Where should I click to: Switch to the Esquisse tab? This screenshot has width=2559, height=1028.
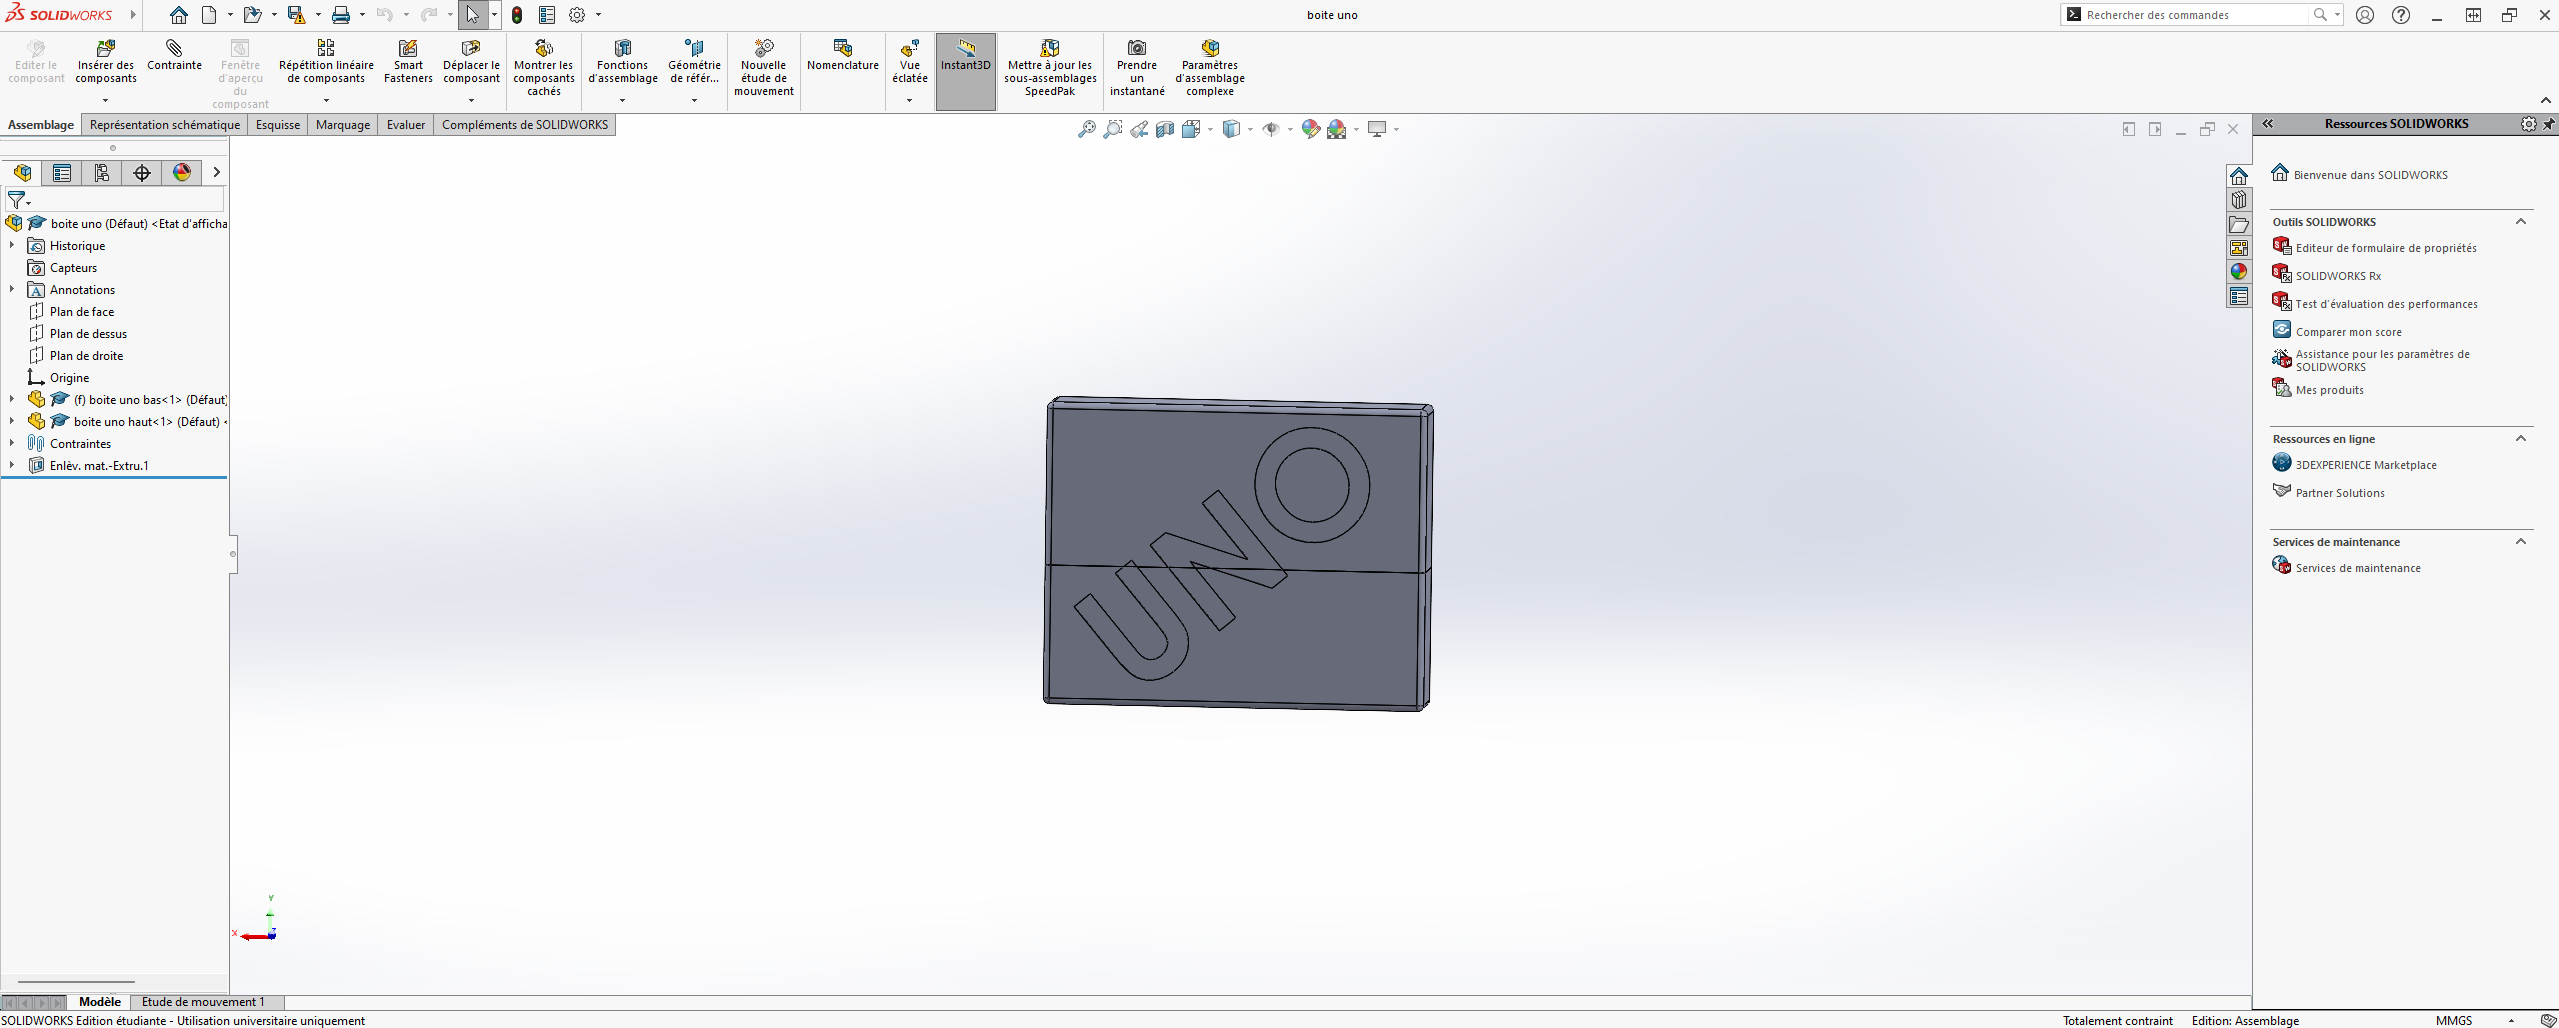click(x=278, y=125)
